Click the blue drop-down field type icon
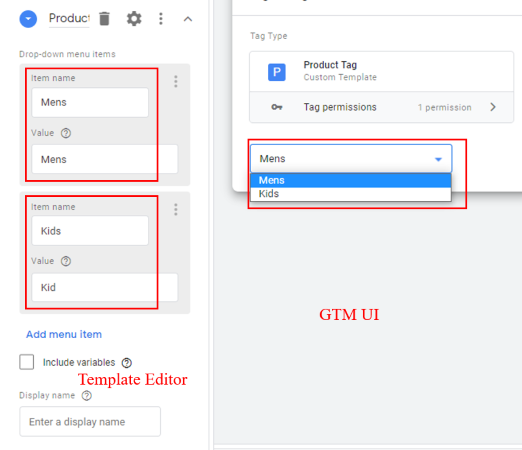Image resolution: width=522 pixels, height=450 pixels. coord(28,19)
